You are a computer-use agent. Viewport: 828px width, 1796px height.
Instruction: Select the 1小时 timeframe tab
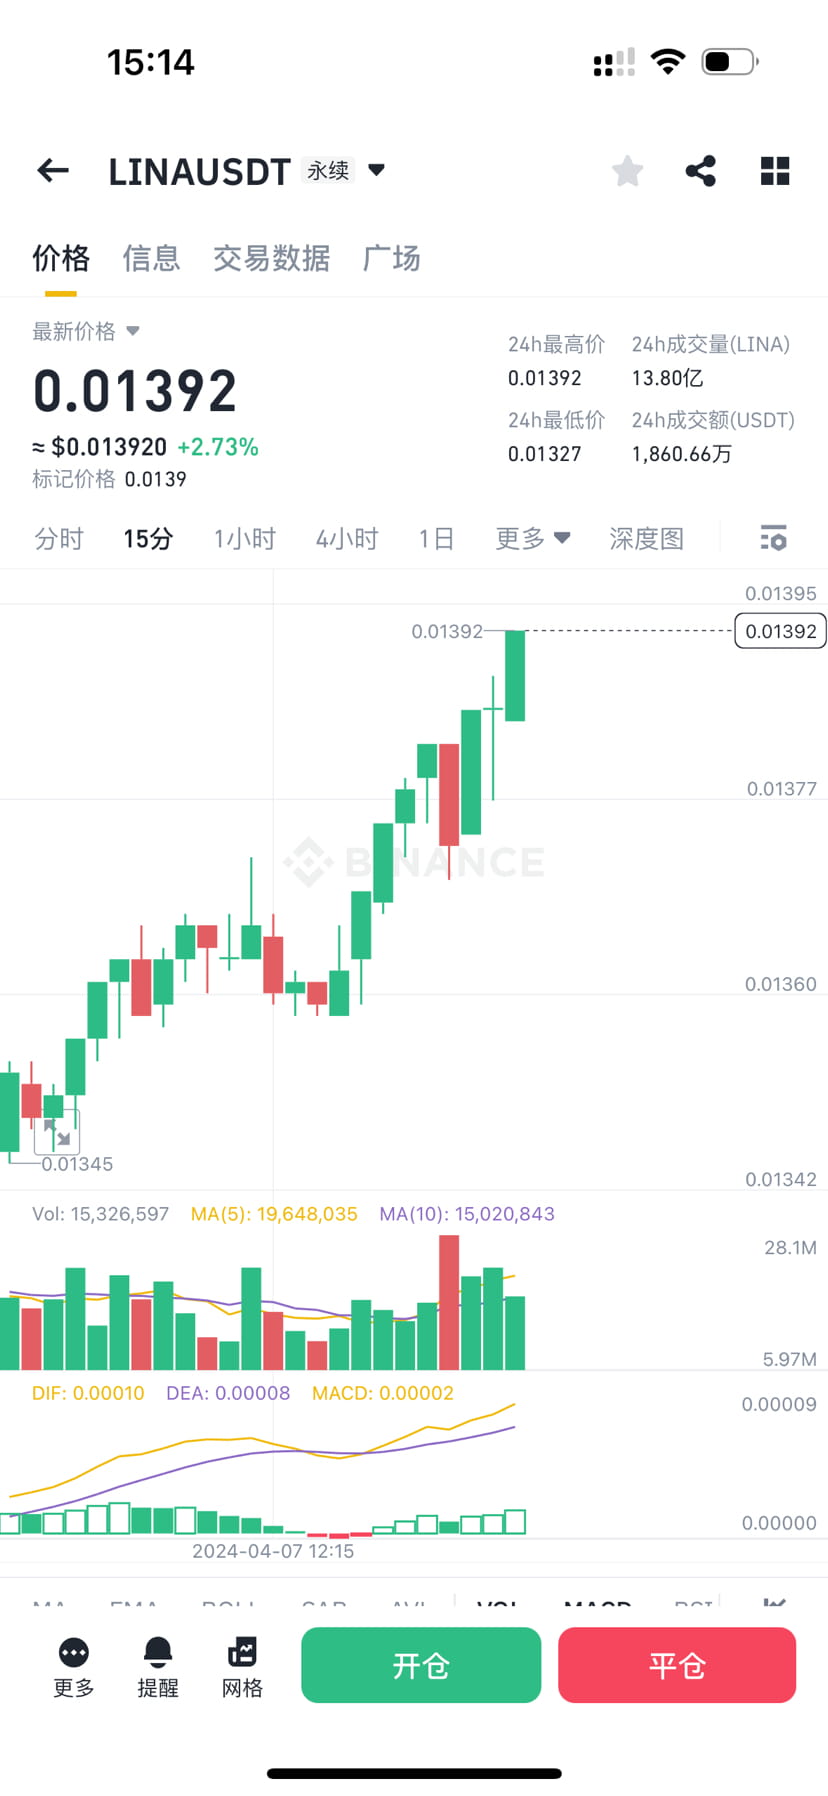pos(244,538)
